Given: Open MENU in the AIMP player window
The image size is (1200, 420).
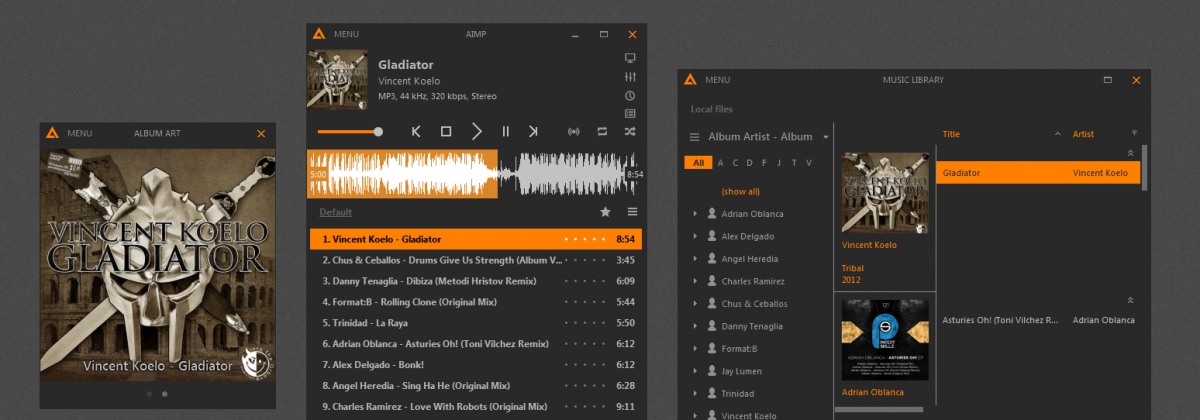Looking at the screenshot, I should point(346,34).
